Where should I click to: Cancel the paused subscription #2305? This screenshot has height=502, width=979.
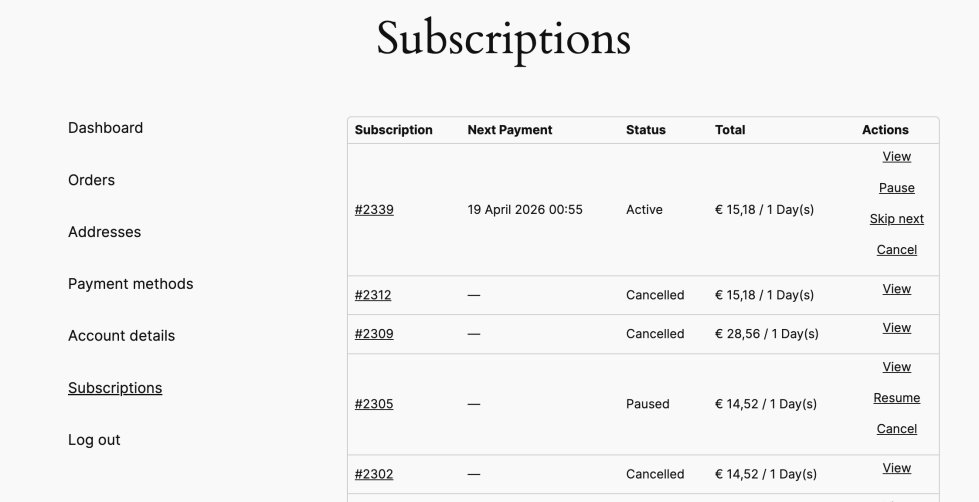pyautogui.click(x=897, y=429)
